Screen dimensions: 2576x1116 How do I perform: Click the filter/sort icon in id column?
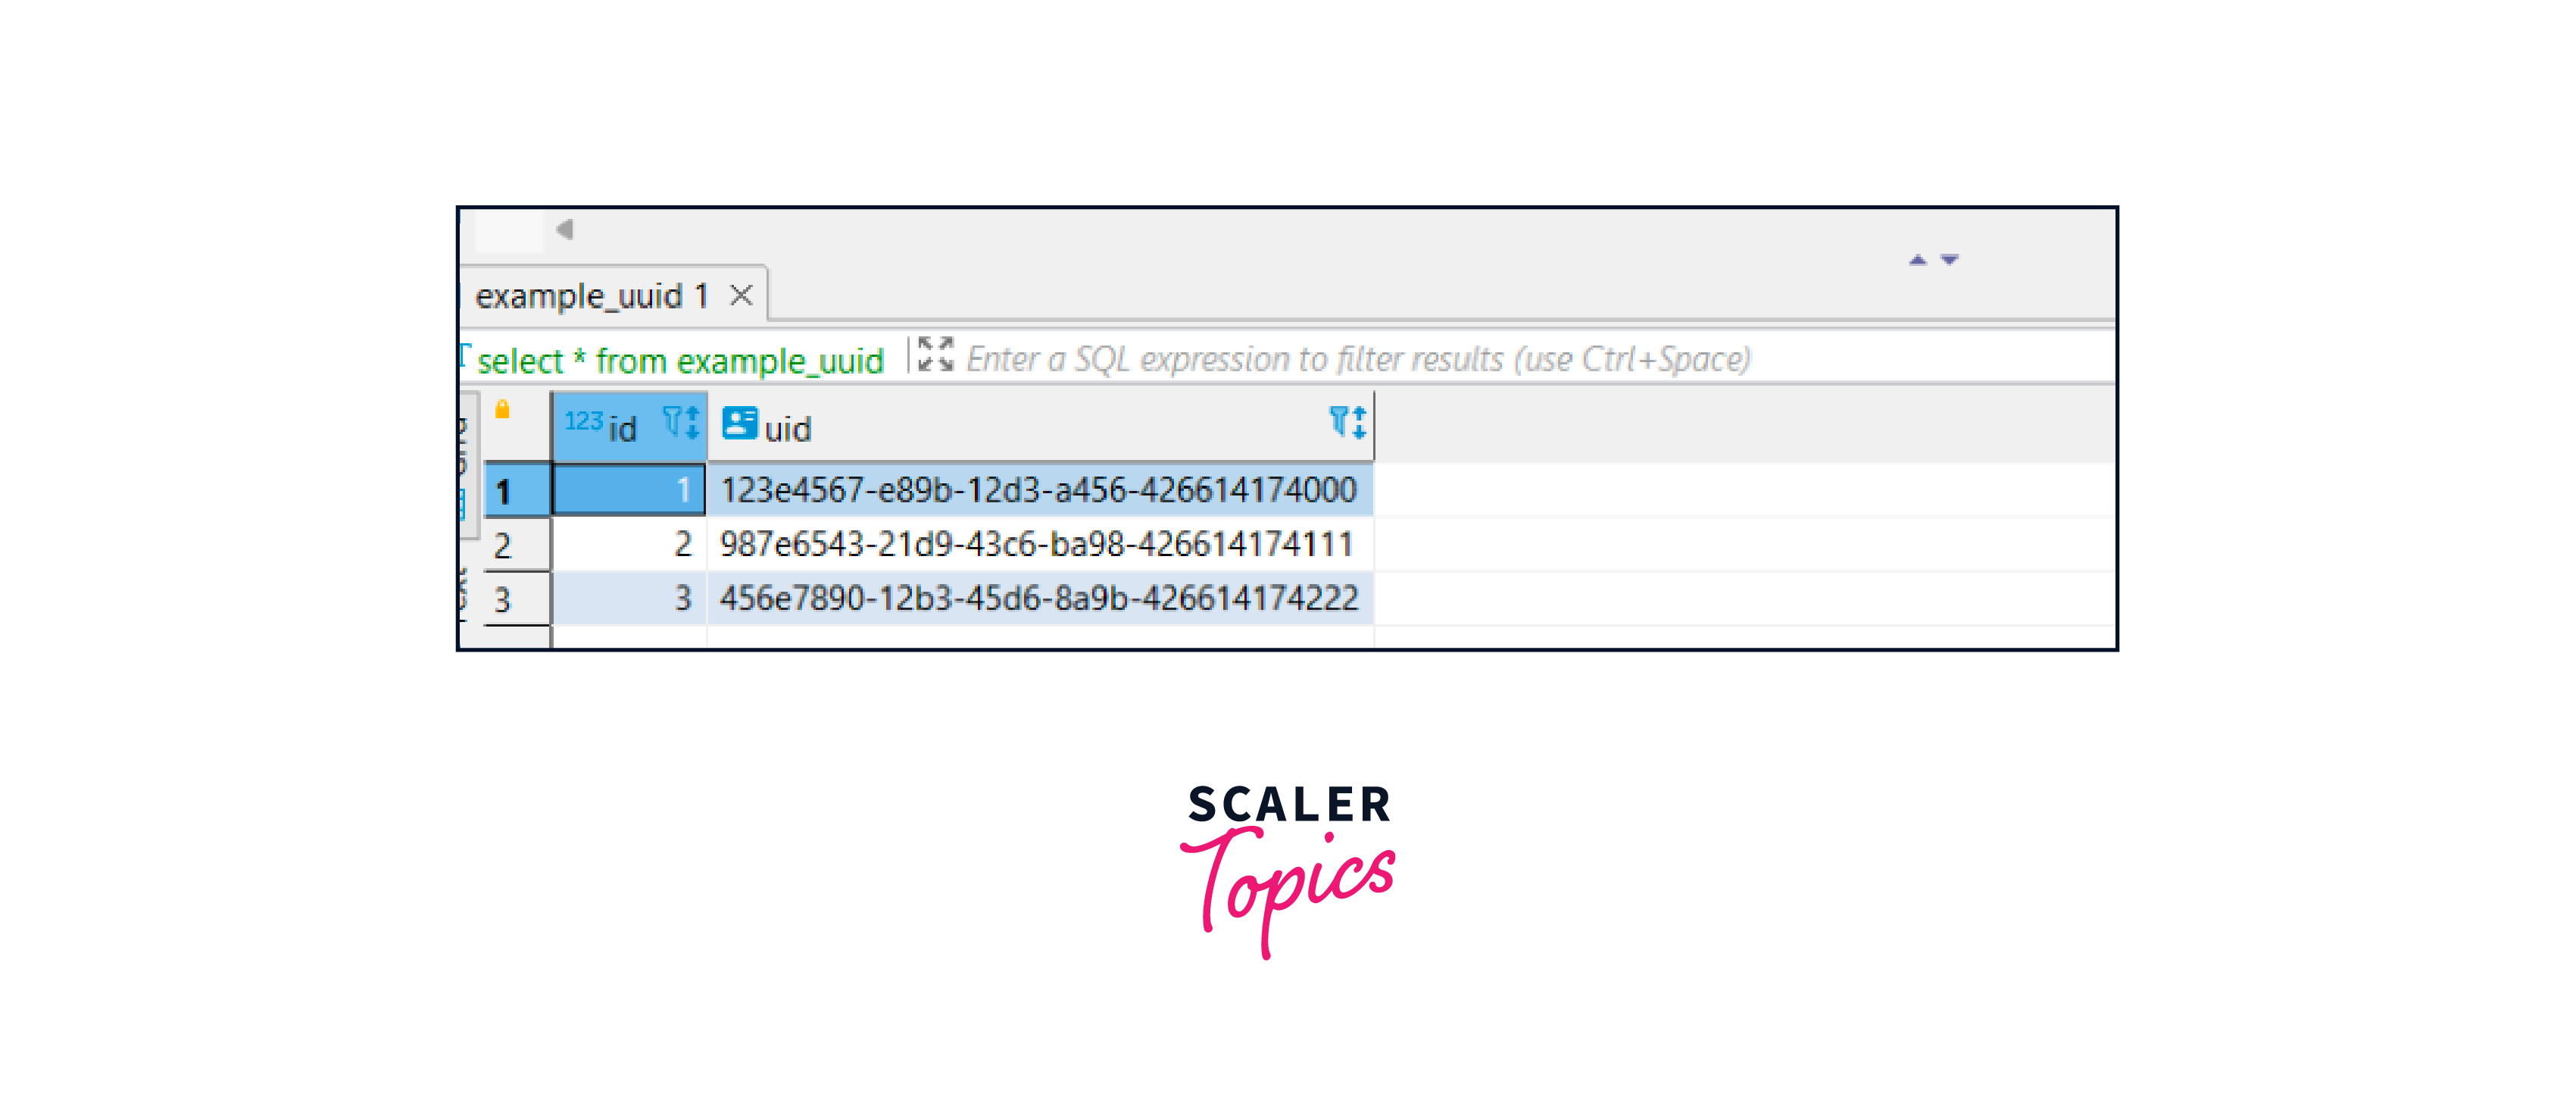click(x=681, y=423)
